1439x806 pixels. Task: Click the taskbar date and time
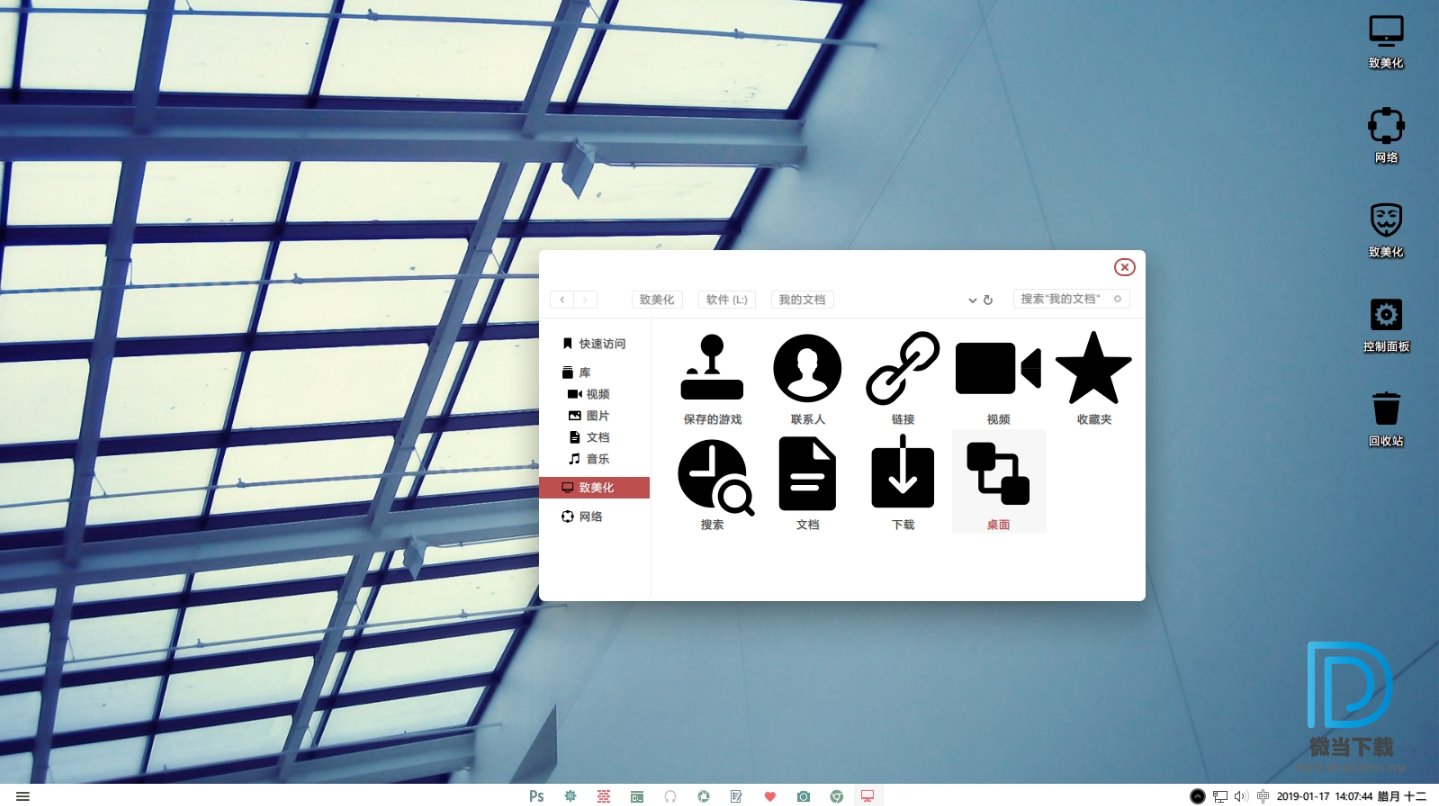(1351, 796)
